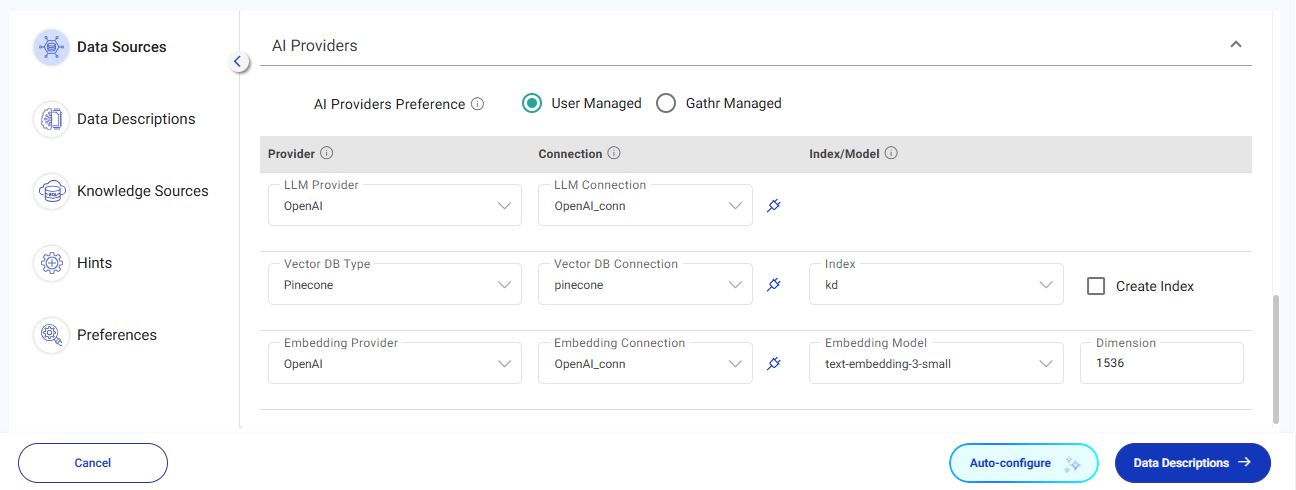Click the Dimension input field
The image size is (1296, 490).
click(1161, 364)
